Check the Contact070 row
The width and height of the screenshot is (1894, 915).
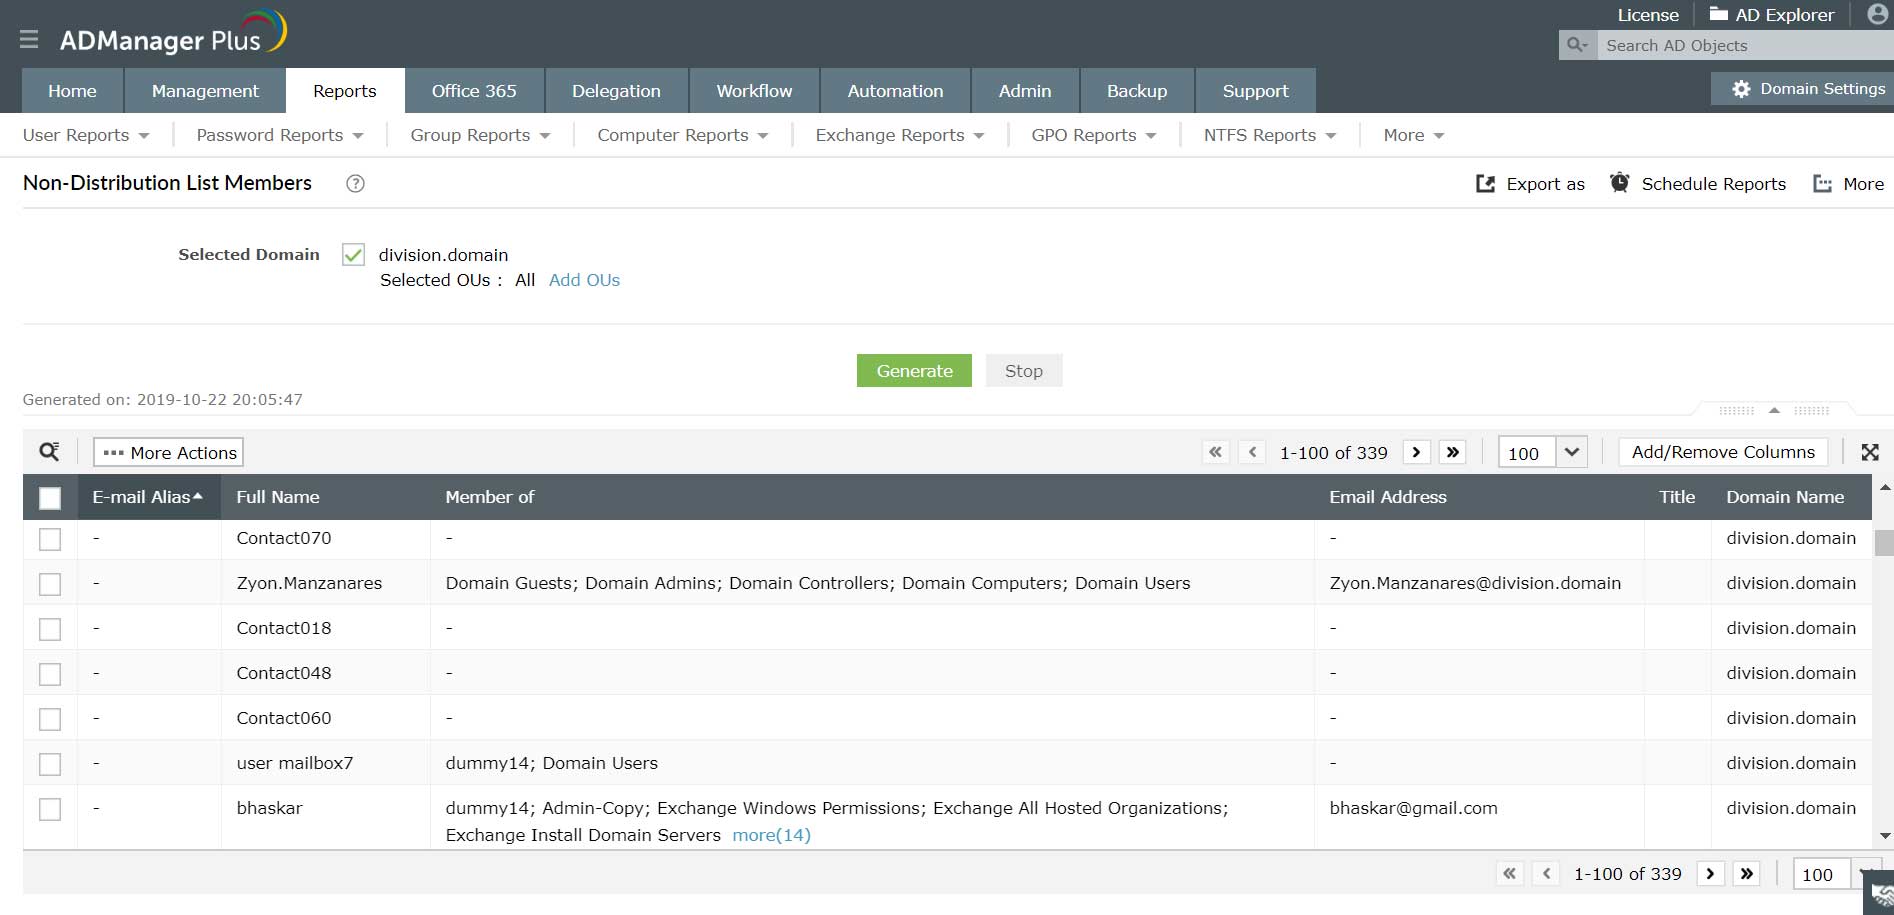[50, 539]
